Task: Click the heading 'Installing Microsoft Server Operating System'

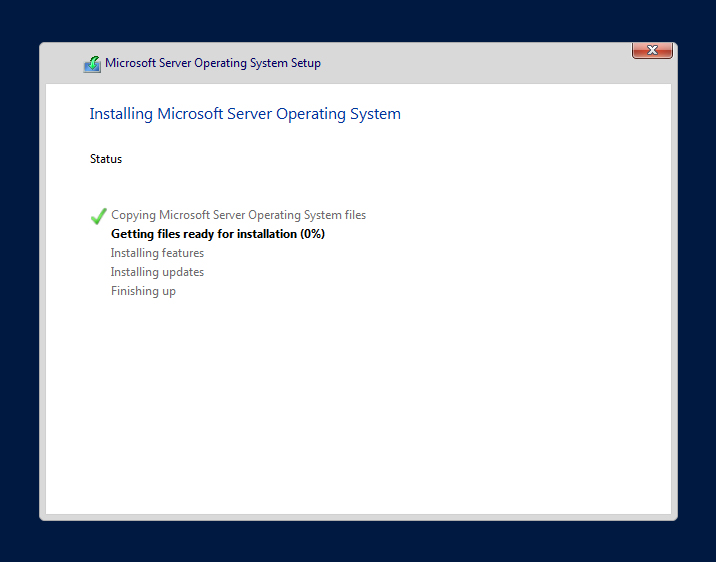Action: pos(245,114)
